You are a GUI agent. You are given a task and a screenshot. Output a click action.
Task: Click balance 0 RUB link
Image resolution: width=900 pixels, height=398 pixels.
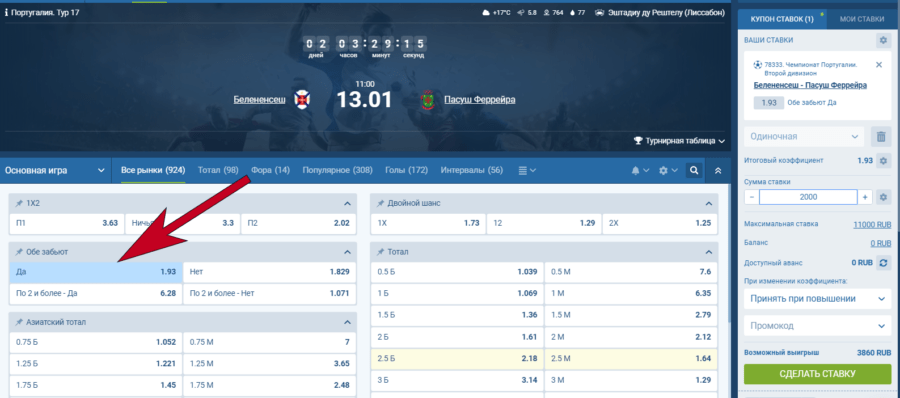[880, 243]
